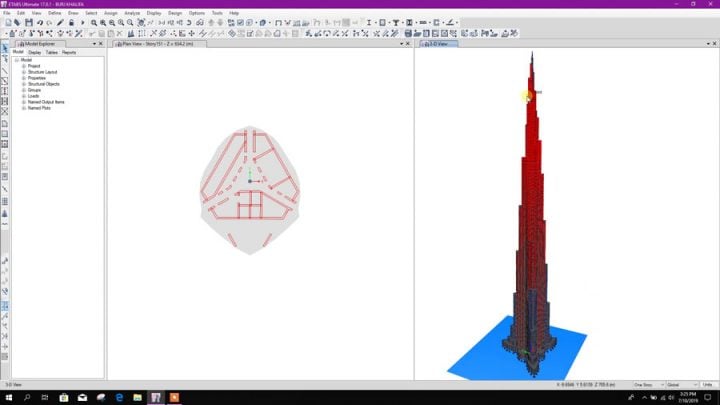Open the Analyze menu
This screenshot has height=405, width=720.
132,13
